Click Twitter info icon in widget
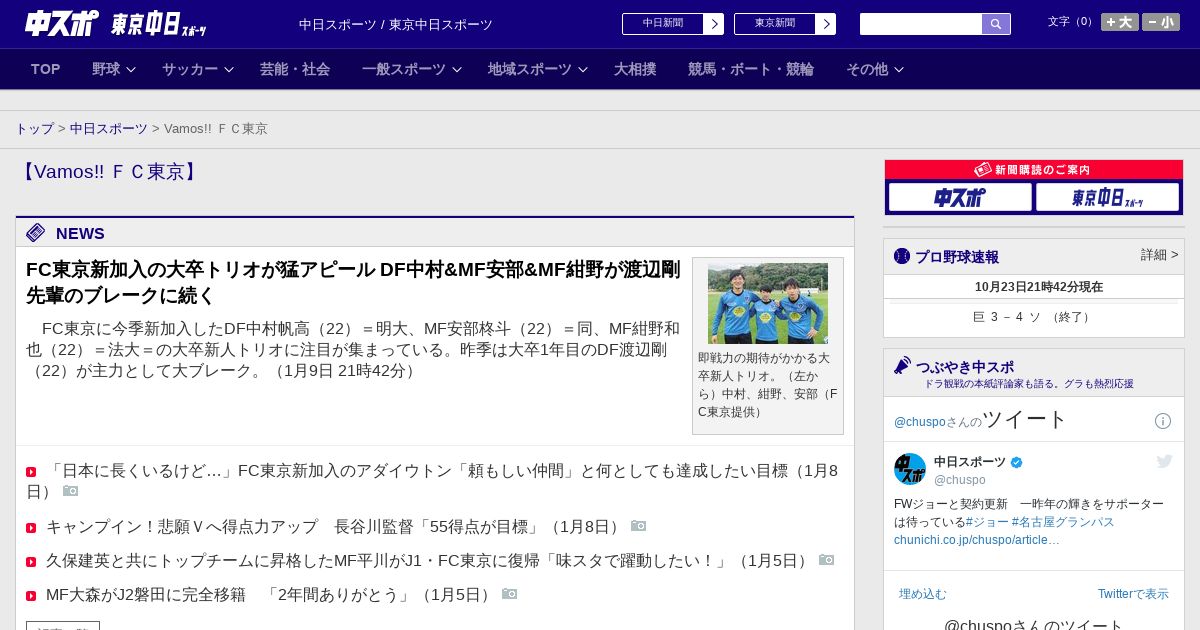The height and width of the screenshot is (630, 1200). click(1163, 421)
